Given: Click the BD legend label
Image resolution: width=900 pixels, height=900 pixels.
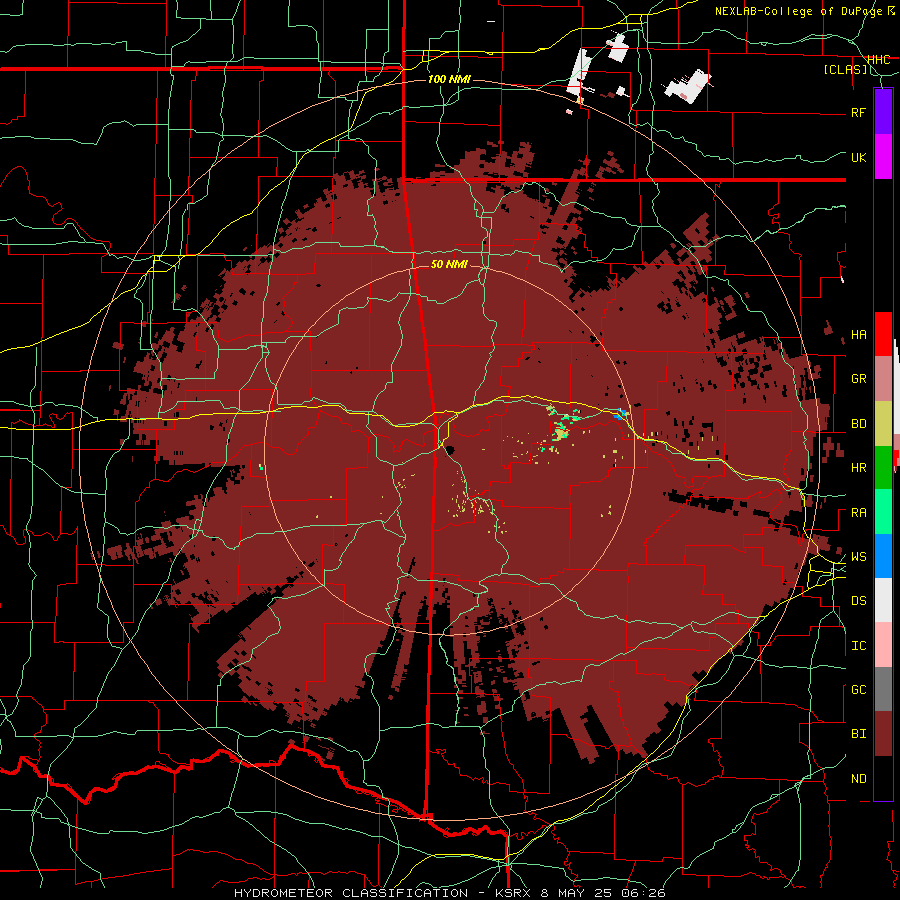Looking at the screenshot, I should click(858, 424).
